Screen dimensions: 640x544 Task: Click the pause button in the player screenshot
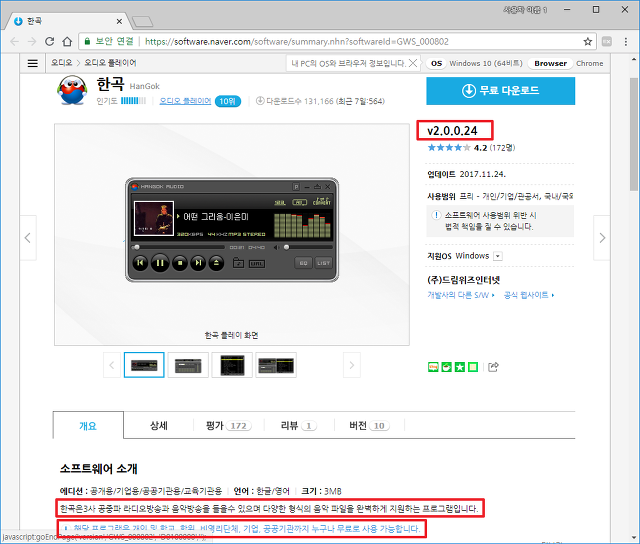coord(160,263)
